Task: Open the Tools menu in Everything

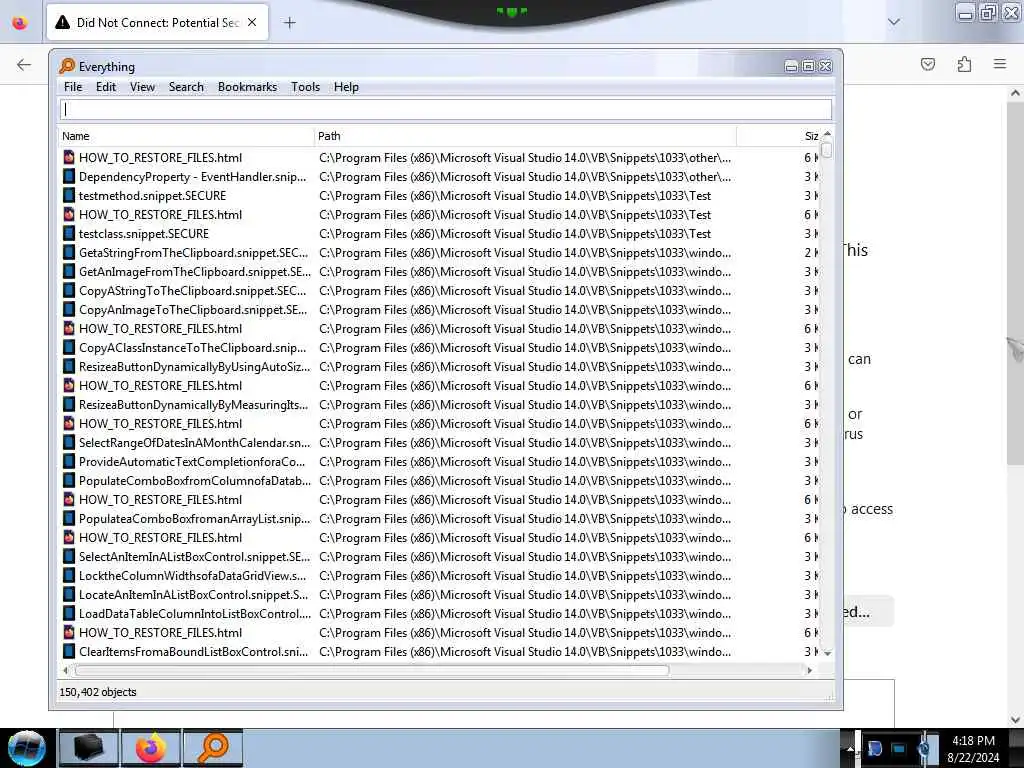Action: coord(305,87)
